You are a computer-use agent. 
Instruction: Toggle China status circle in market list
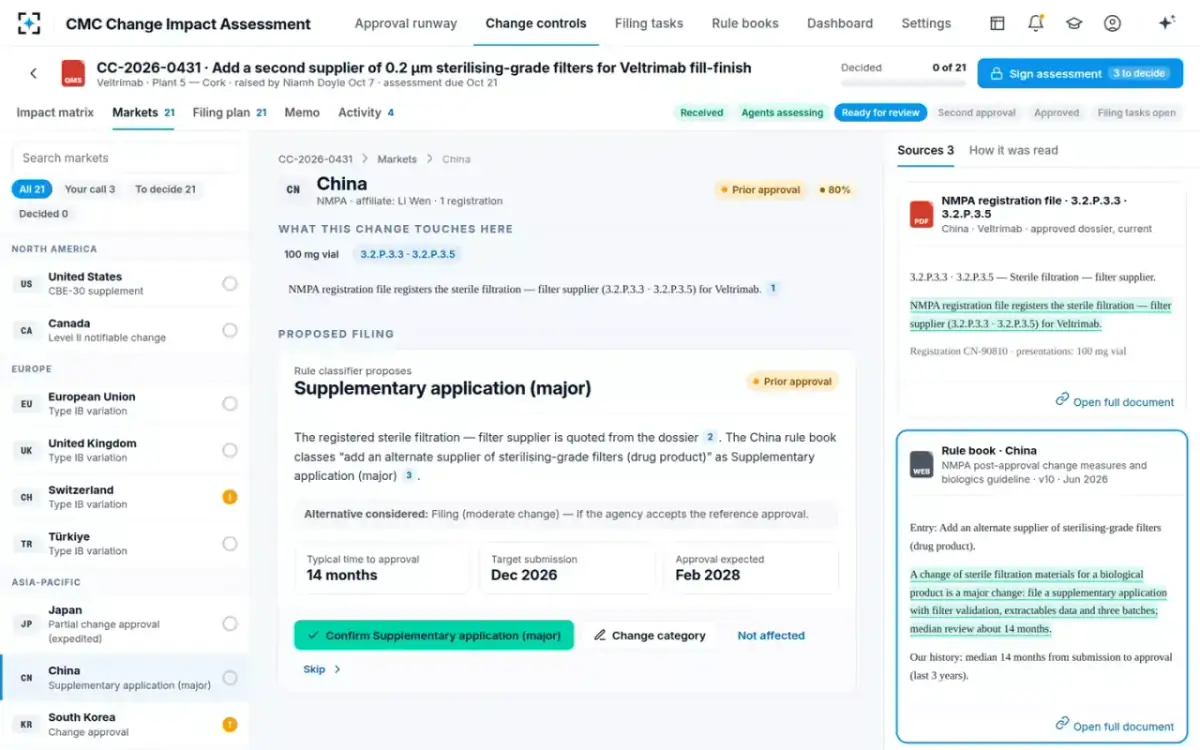pyautogui.click(x=230, y=678)
